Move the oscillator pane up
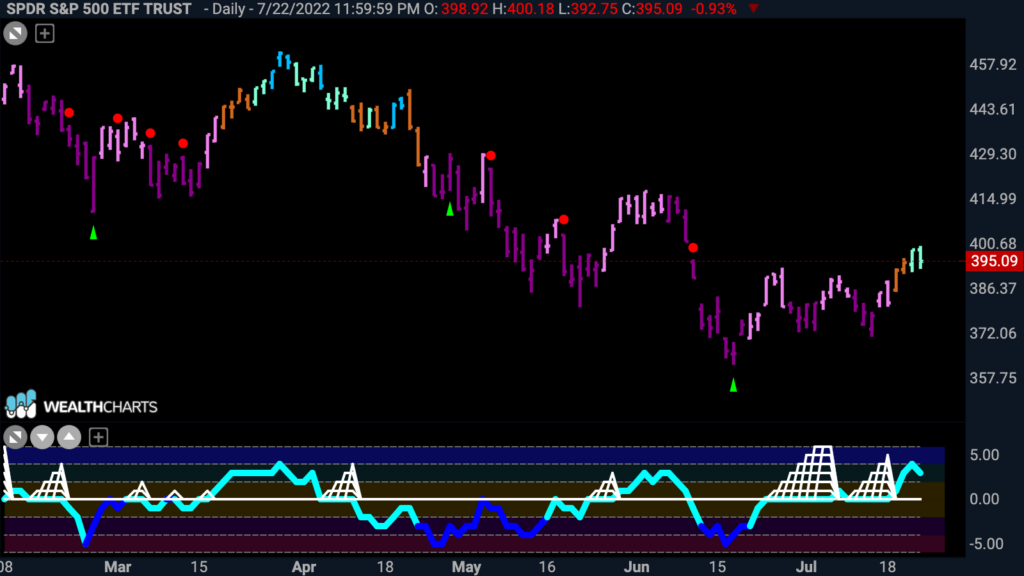Image resolution: width=1024 pixels, height=576 pixels. (x=69, y=437)
